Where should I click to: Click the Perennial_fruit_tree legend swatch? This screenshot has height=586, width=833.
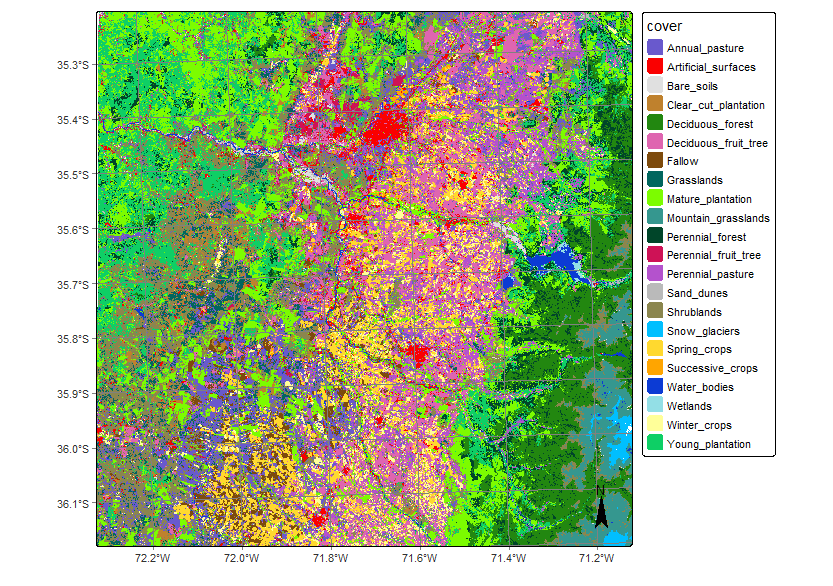coord(655,255)
